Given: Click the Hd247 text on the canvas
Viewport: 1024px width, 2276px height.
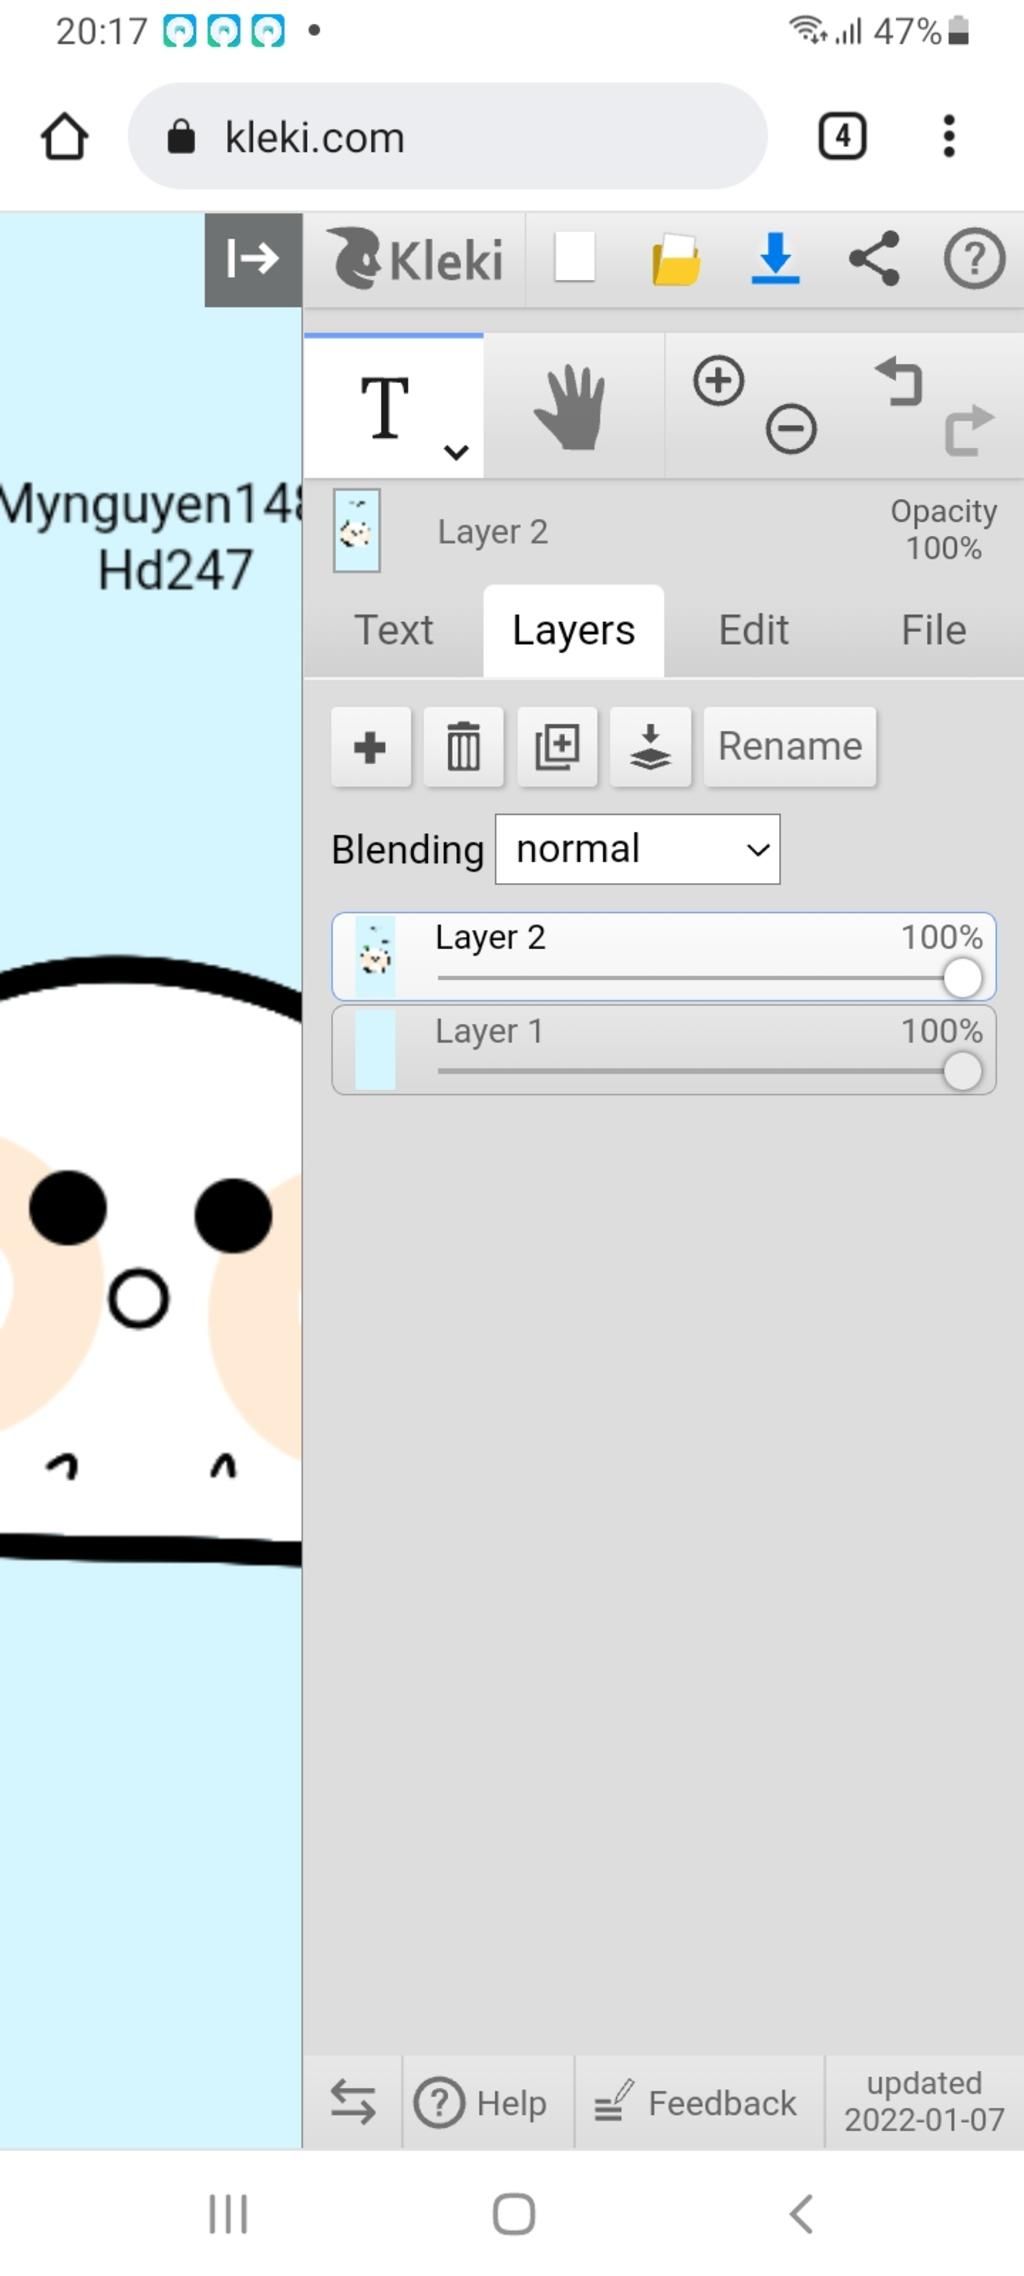Looking at the screenshot, I should [175, 570].
